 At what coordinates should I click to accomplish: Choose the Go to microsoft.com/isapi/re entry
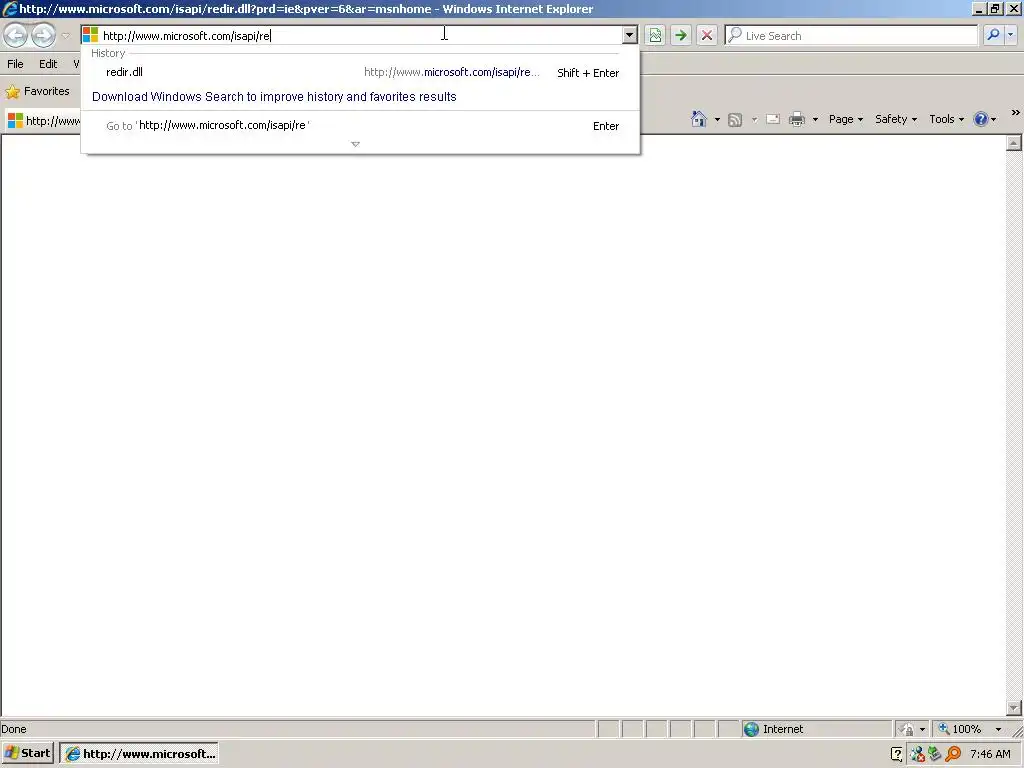tap(361, 125)
